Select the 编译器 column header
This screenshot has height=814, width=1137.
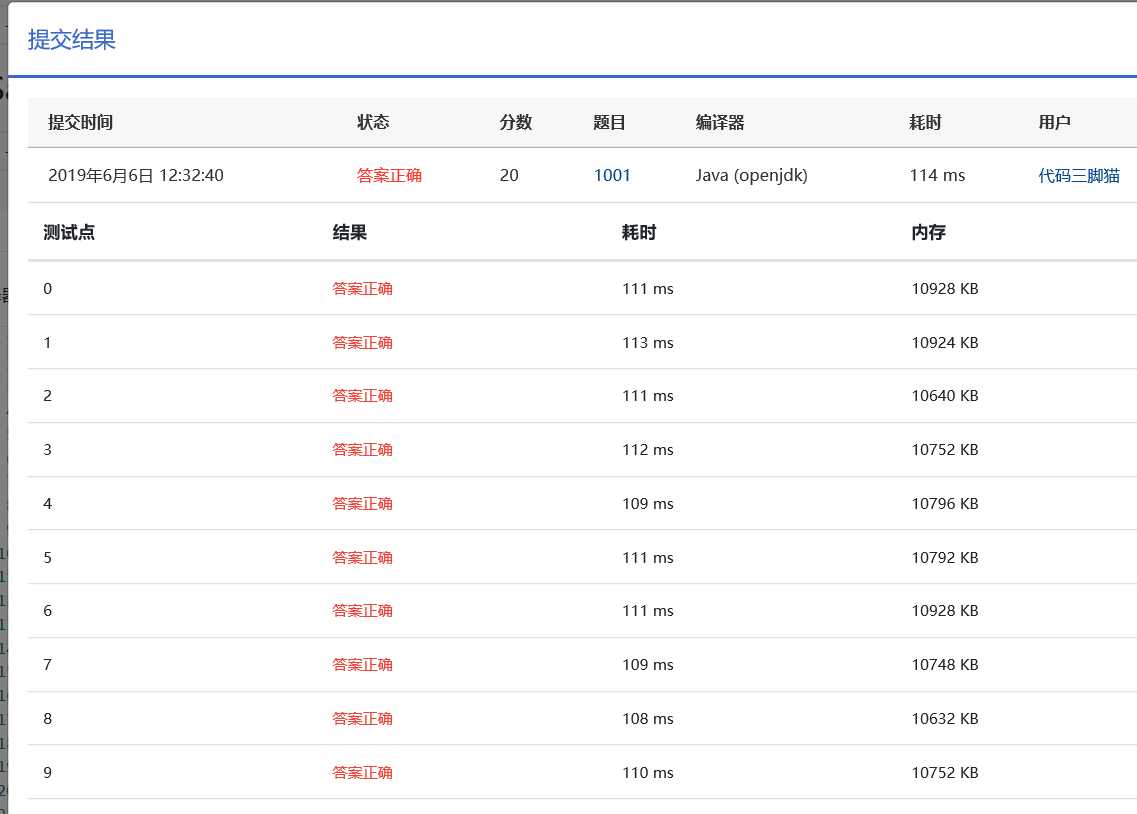[x=720, y=122]
